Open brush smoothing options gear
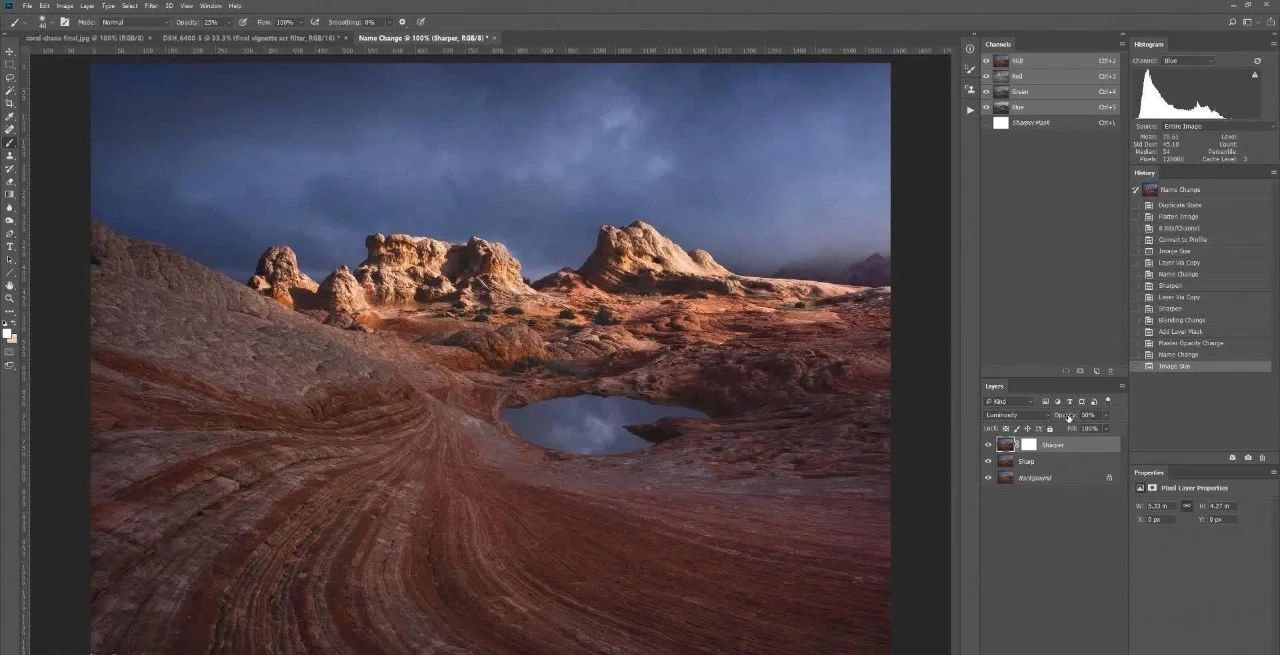This screenshot has width=1280, height=655. [x=402, y=21]
